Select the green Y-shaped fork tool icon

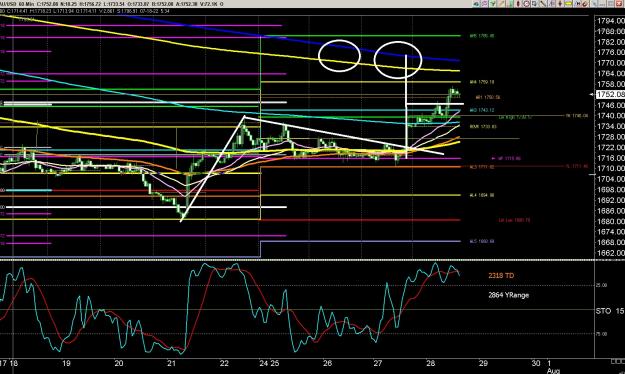coord(493,4)
